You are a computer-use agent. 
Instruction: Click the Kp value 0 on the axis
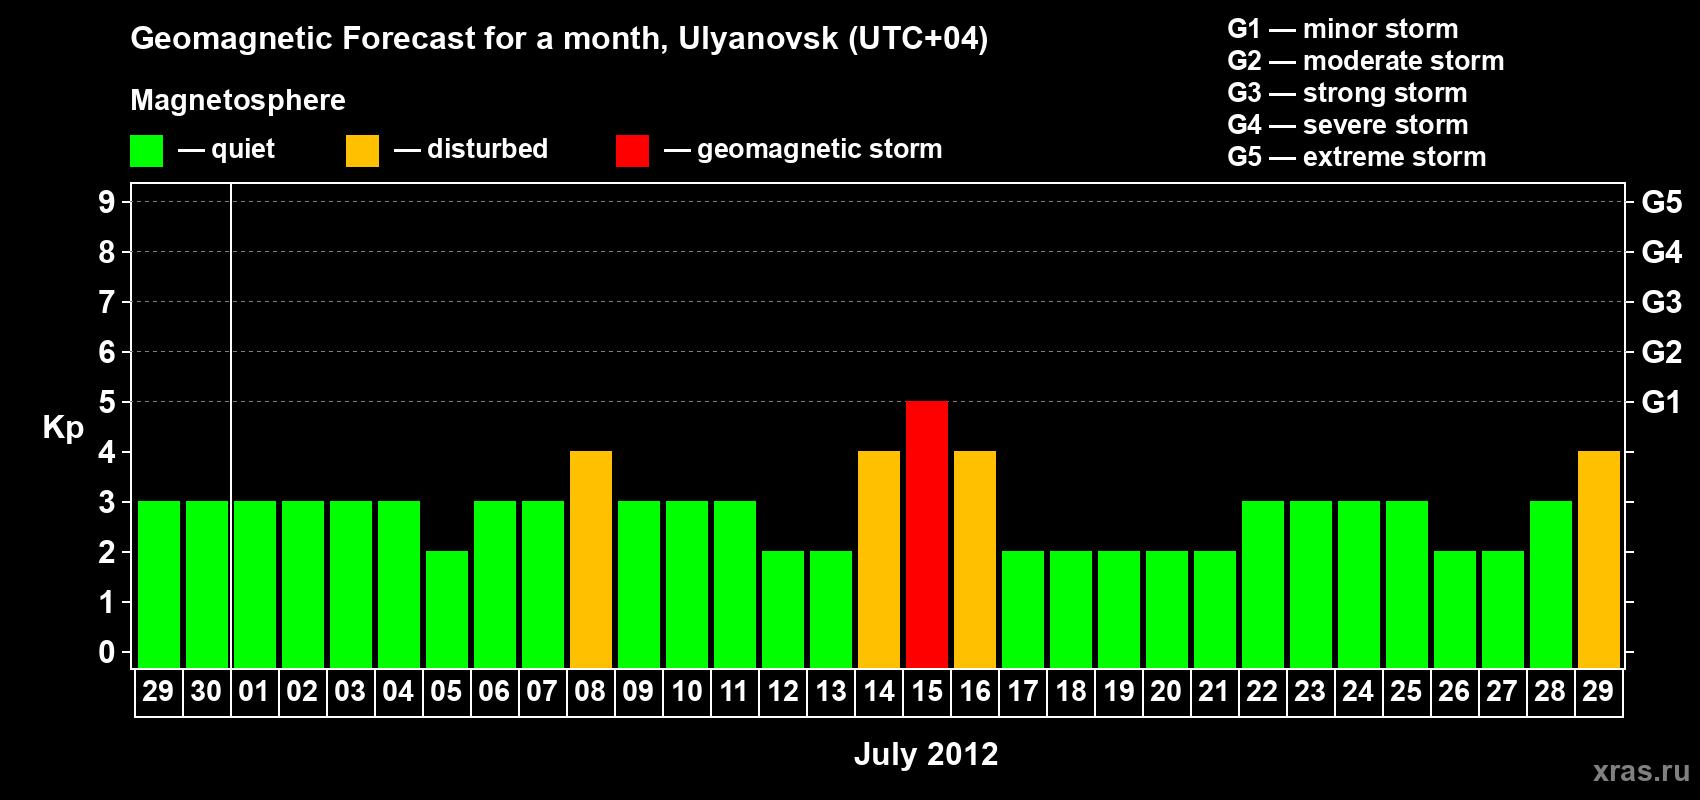click(x=107, y=652)
